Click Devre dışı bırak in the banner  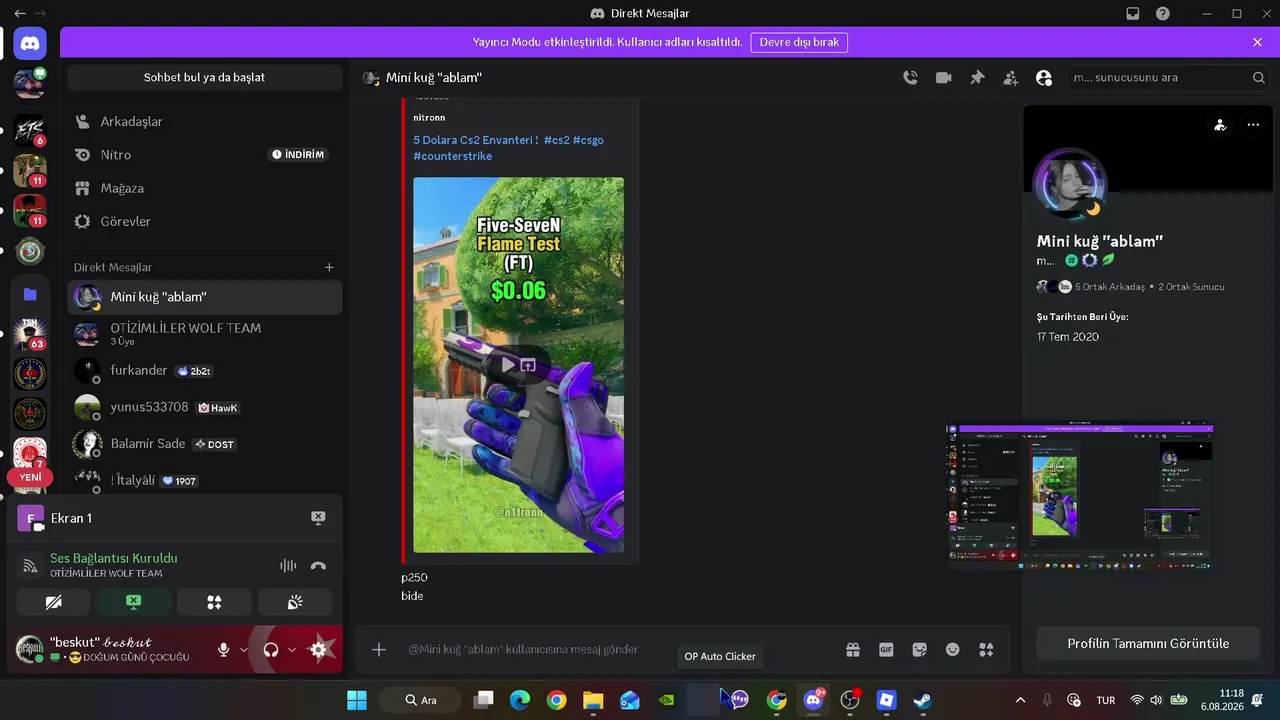coord(798,42)
